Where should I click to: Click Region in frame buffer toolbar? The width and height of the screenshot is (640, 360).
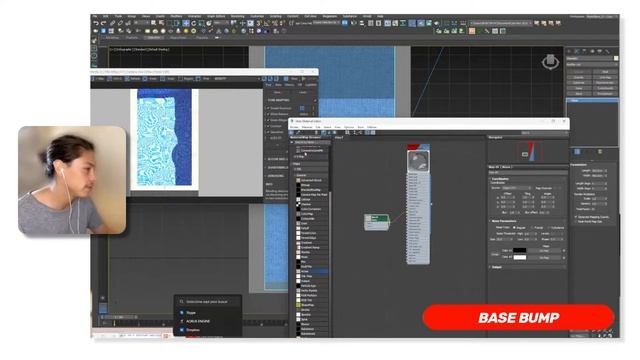186,79
